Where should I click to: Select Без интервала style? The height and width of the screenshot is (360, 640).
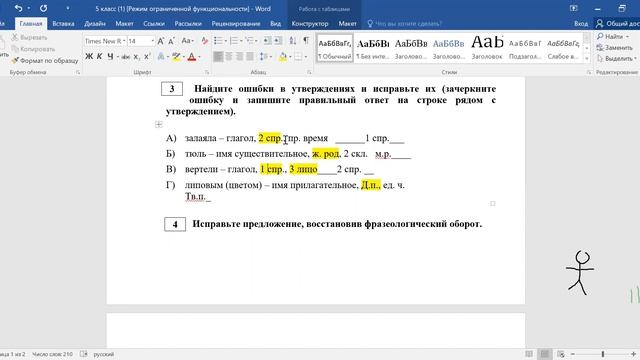373,48
